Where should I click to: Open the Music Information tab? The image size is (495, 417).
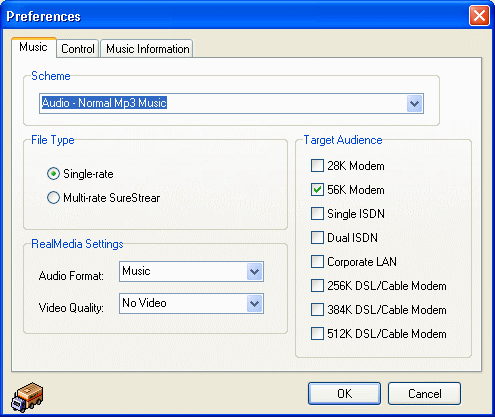pos(147,49)
